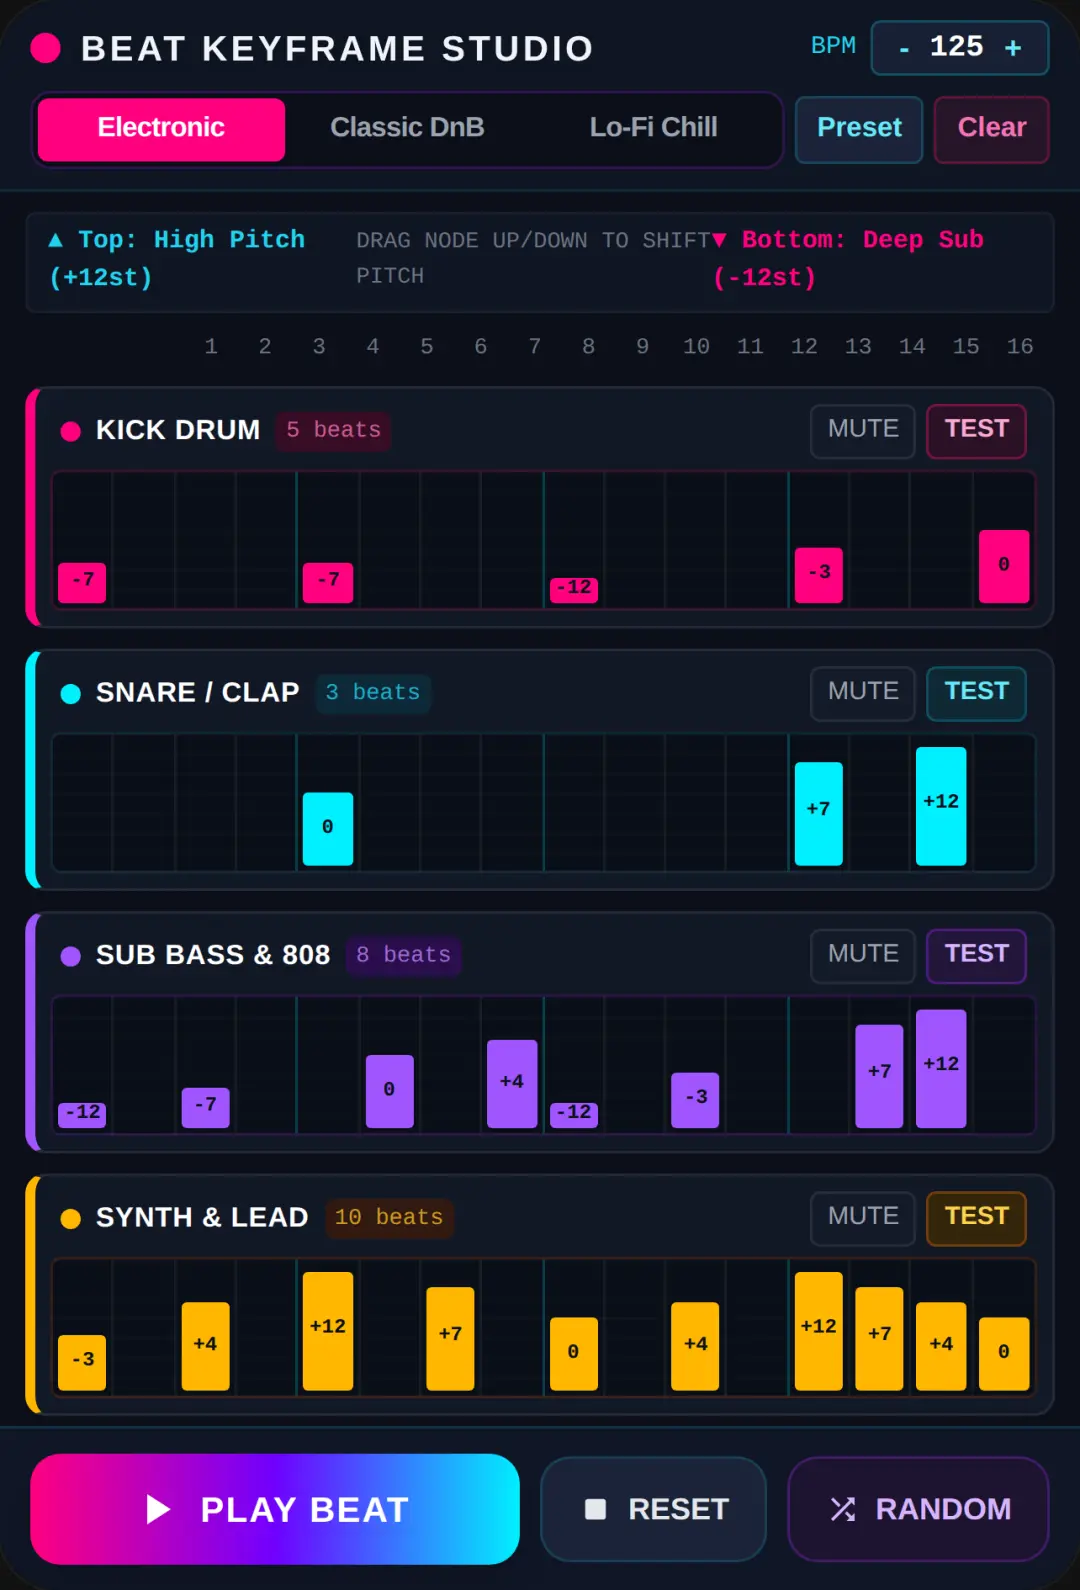Test the Synth & Lead sound
The height and width of the screenshot is (1590, 1080).
[977, 1218]
